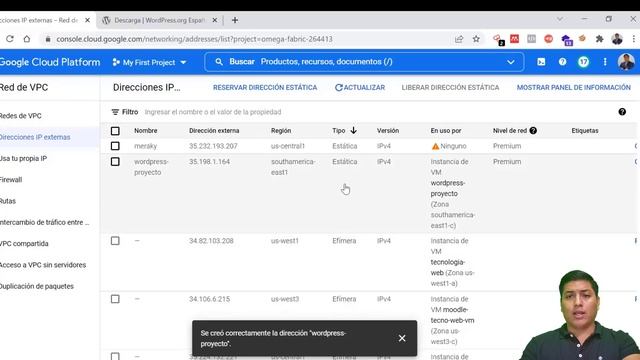Open Duplicación de paquetes in the sidebar
The image size is (640, 360).
coord(37,286)
